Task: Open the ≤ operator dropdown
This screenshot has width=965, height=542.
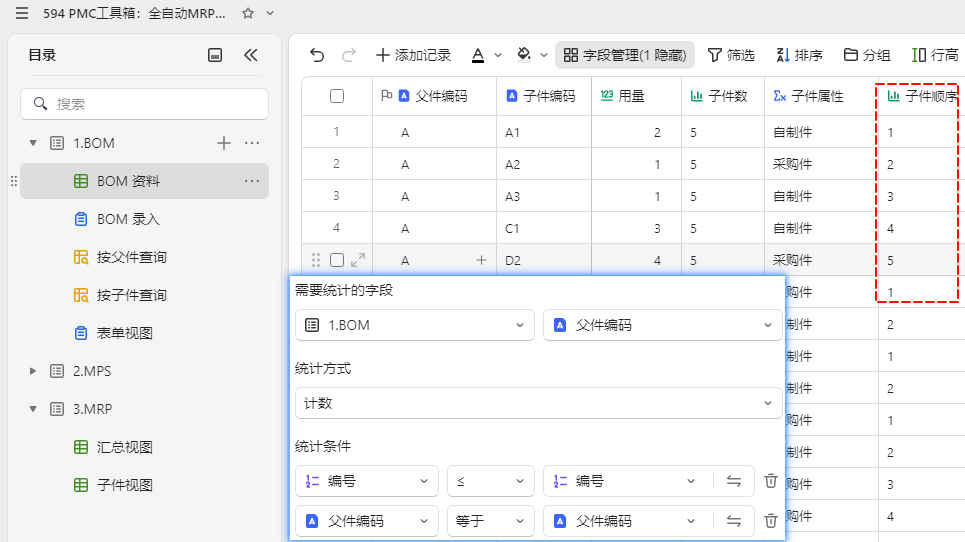Action: point(490,481)
